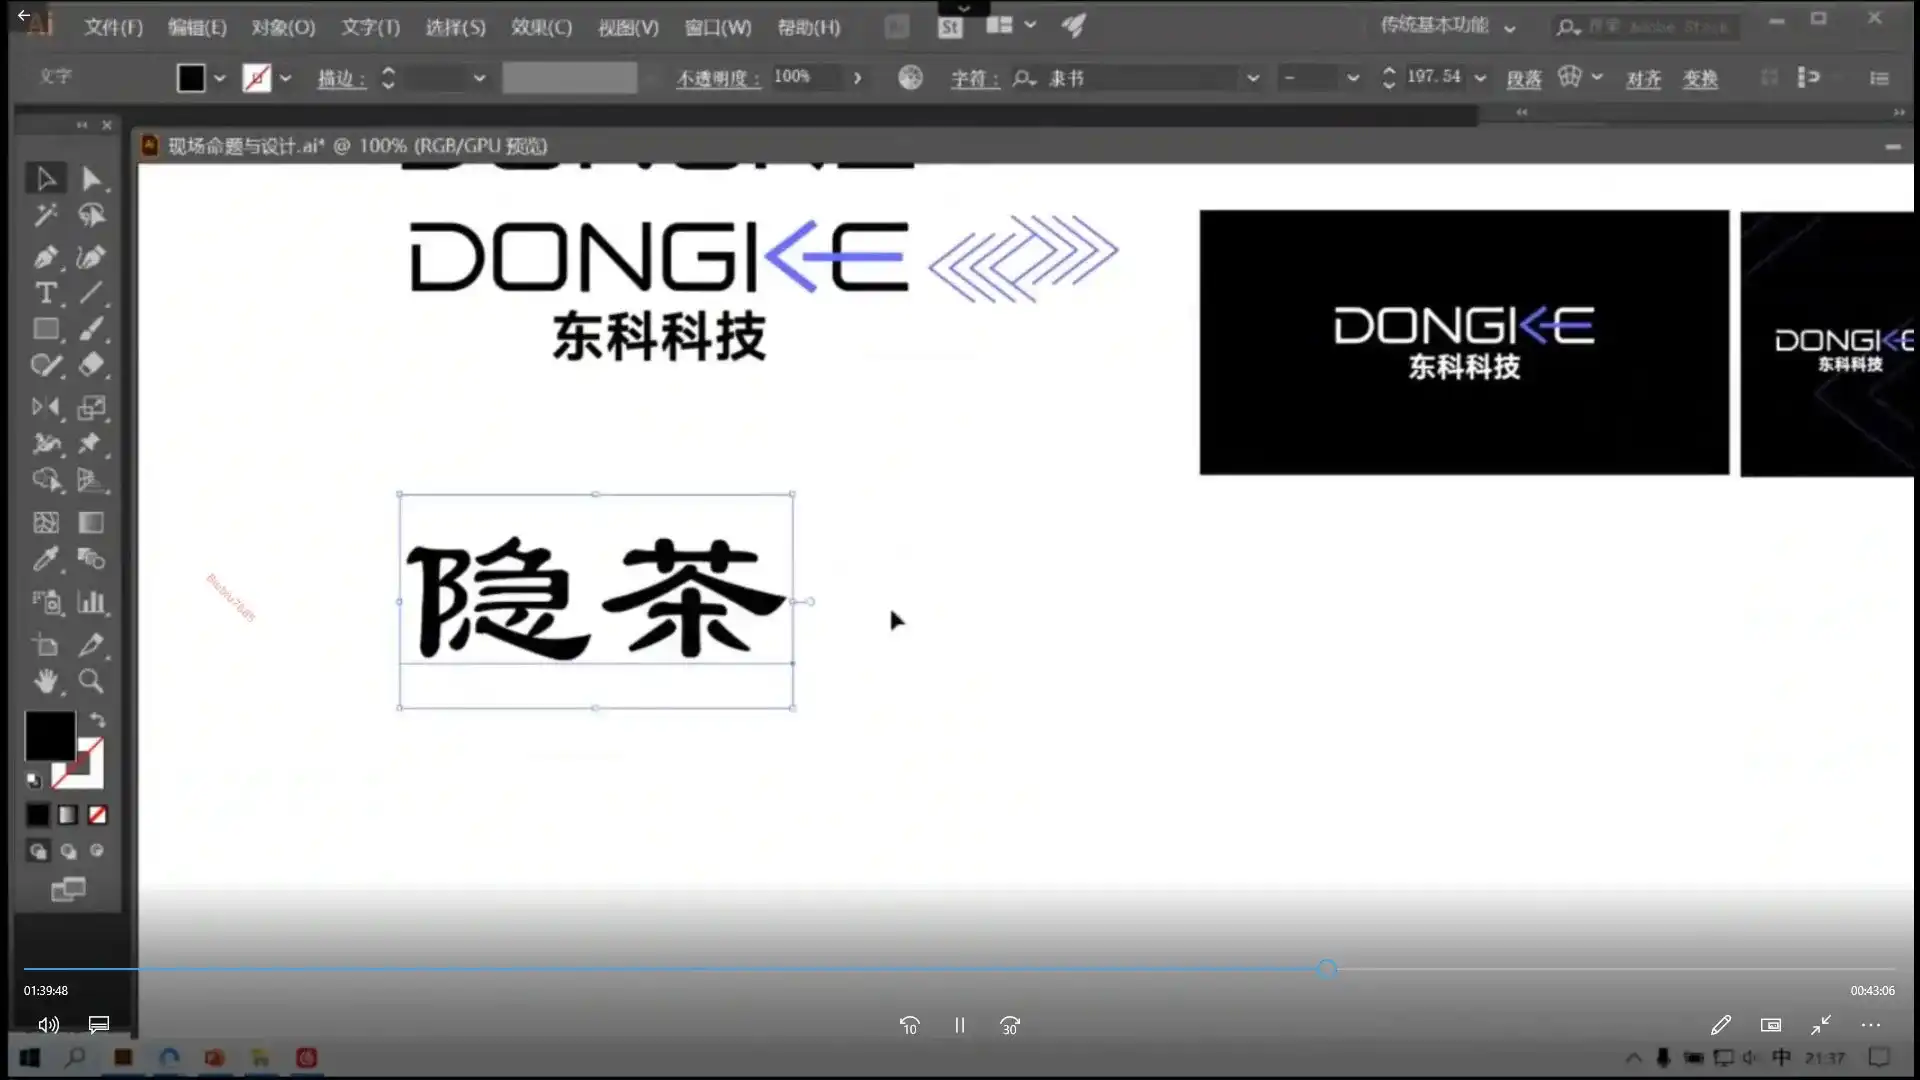
Task: Select the Eyedropper tool
Action: pos(45,559)
